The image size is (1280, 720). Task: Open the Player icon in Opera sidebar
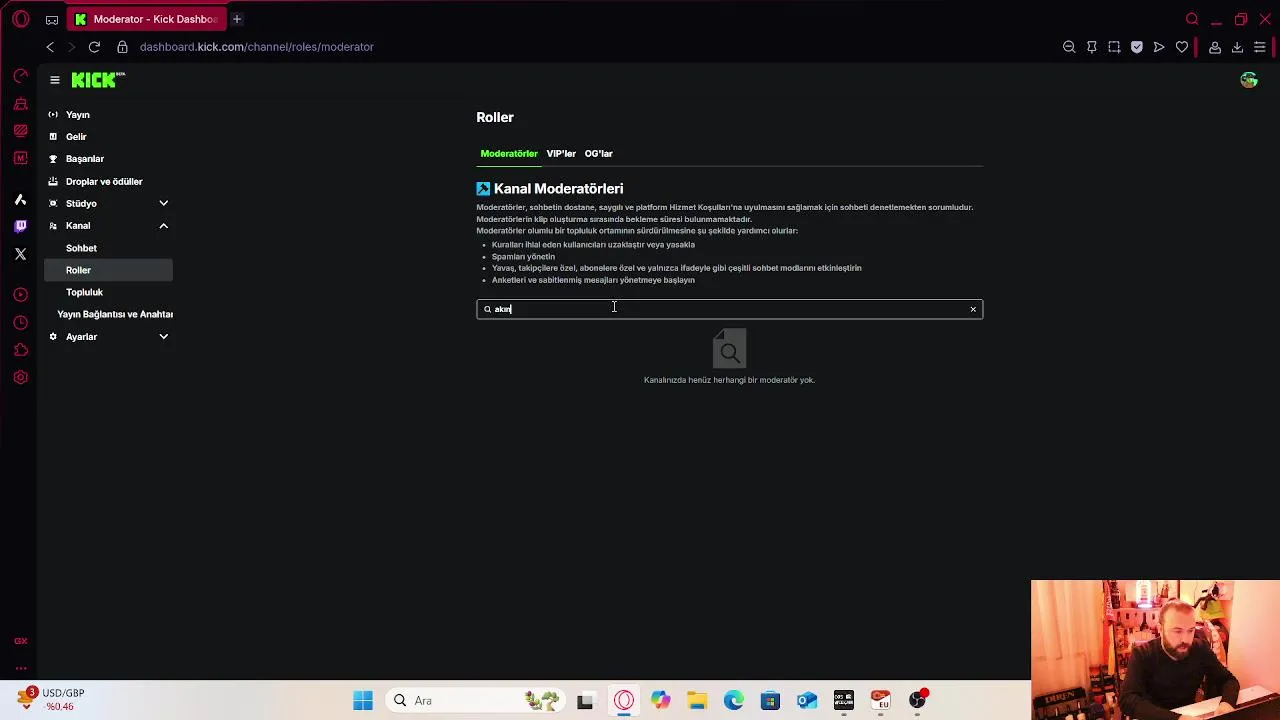(x=20, y=294)
